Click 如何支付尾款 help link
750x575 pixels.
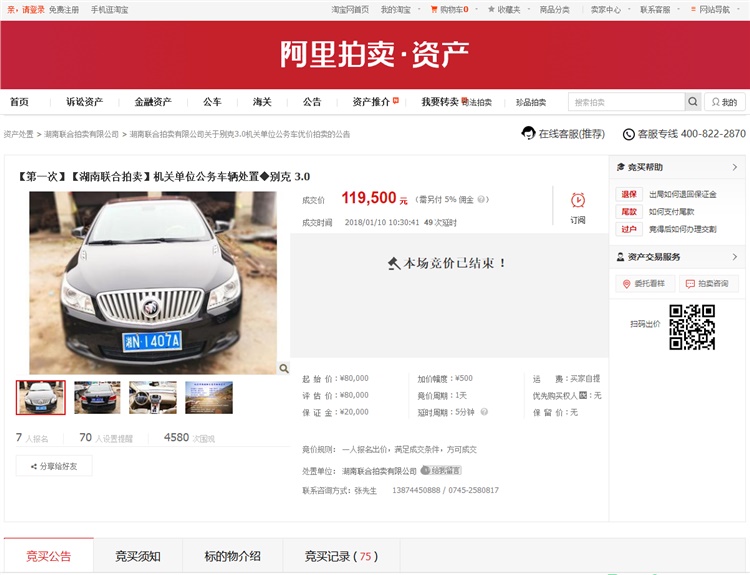(672, 211)
